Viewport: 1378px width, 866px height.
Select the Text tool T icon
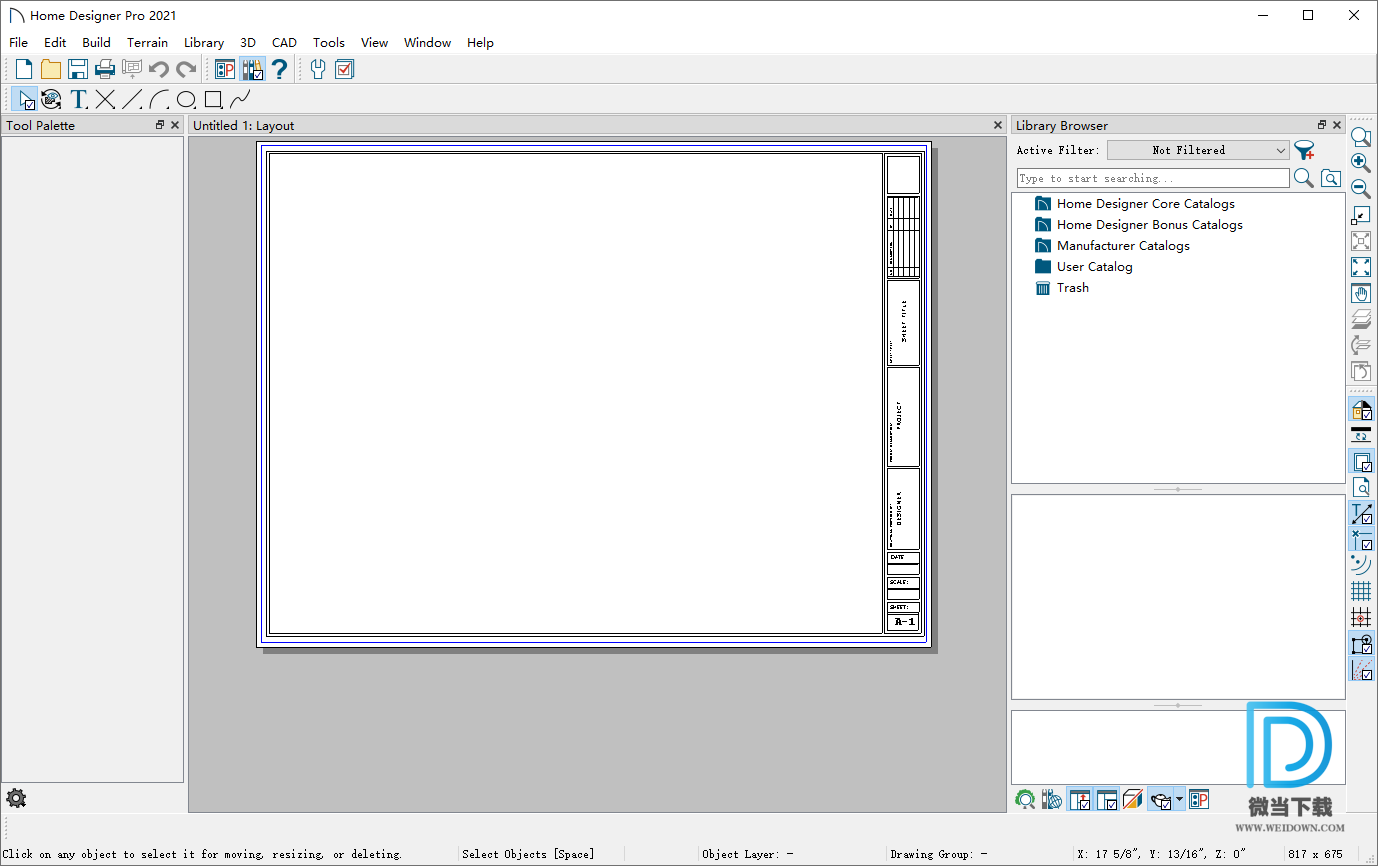78,99
